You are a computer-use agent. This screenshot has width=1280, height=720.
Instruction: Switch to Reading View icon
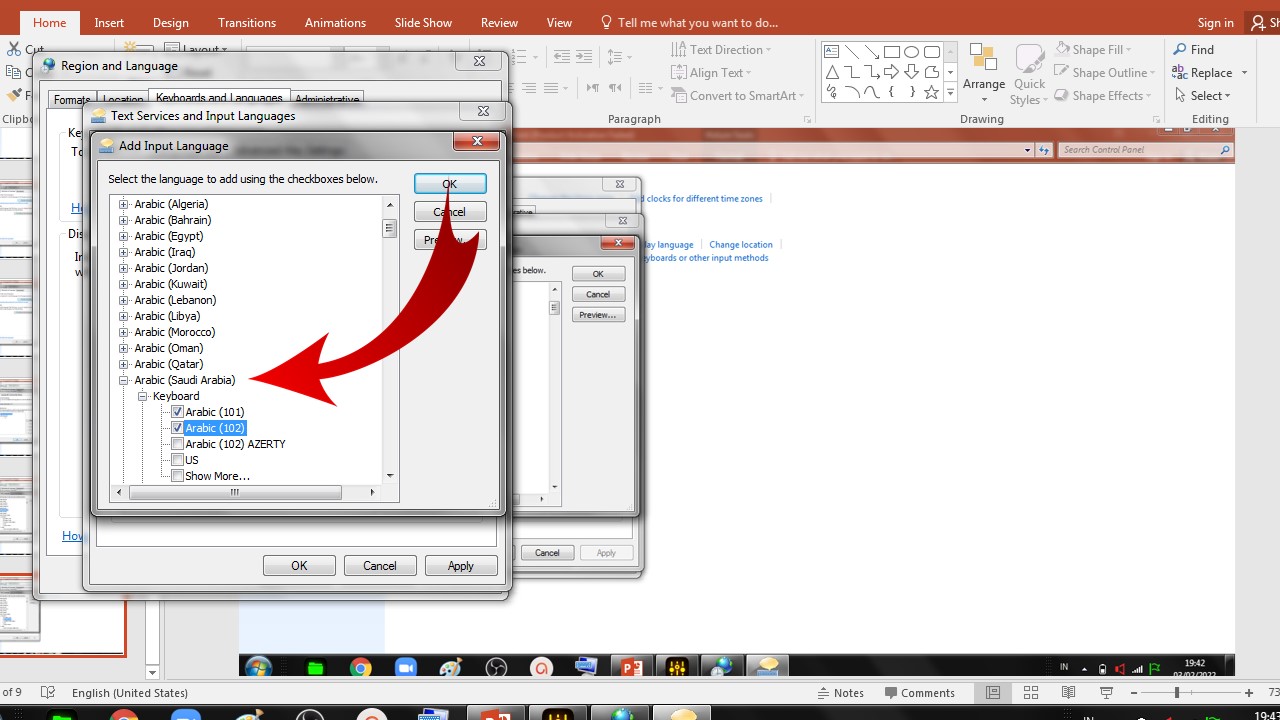point(1069,692)
